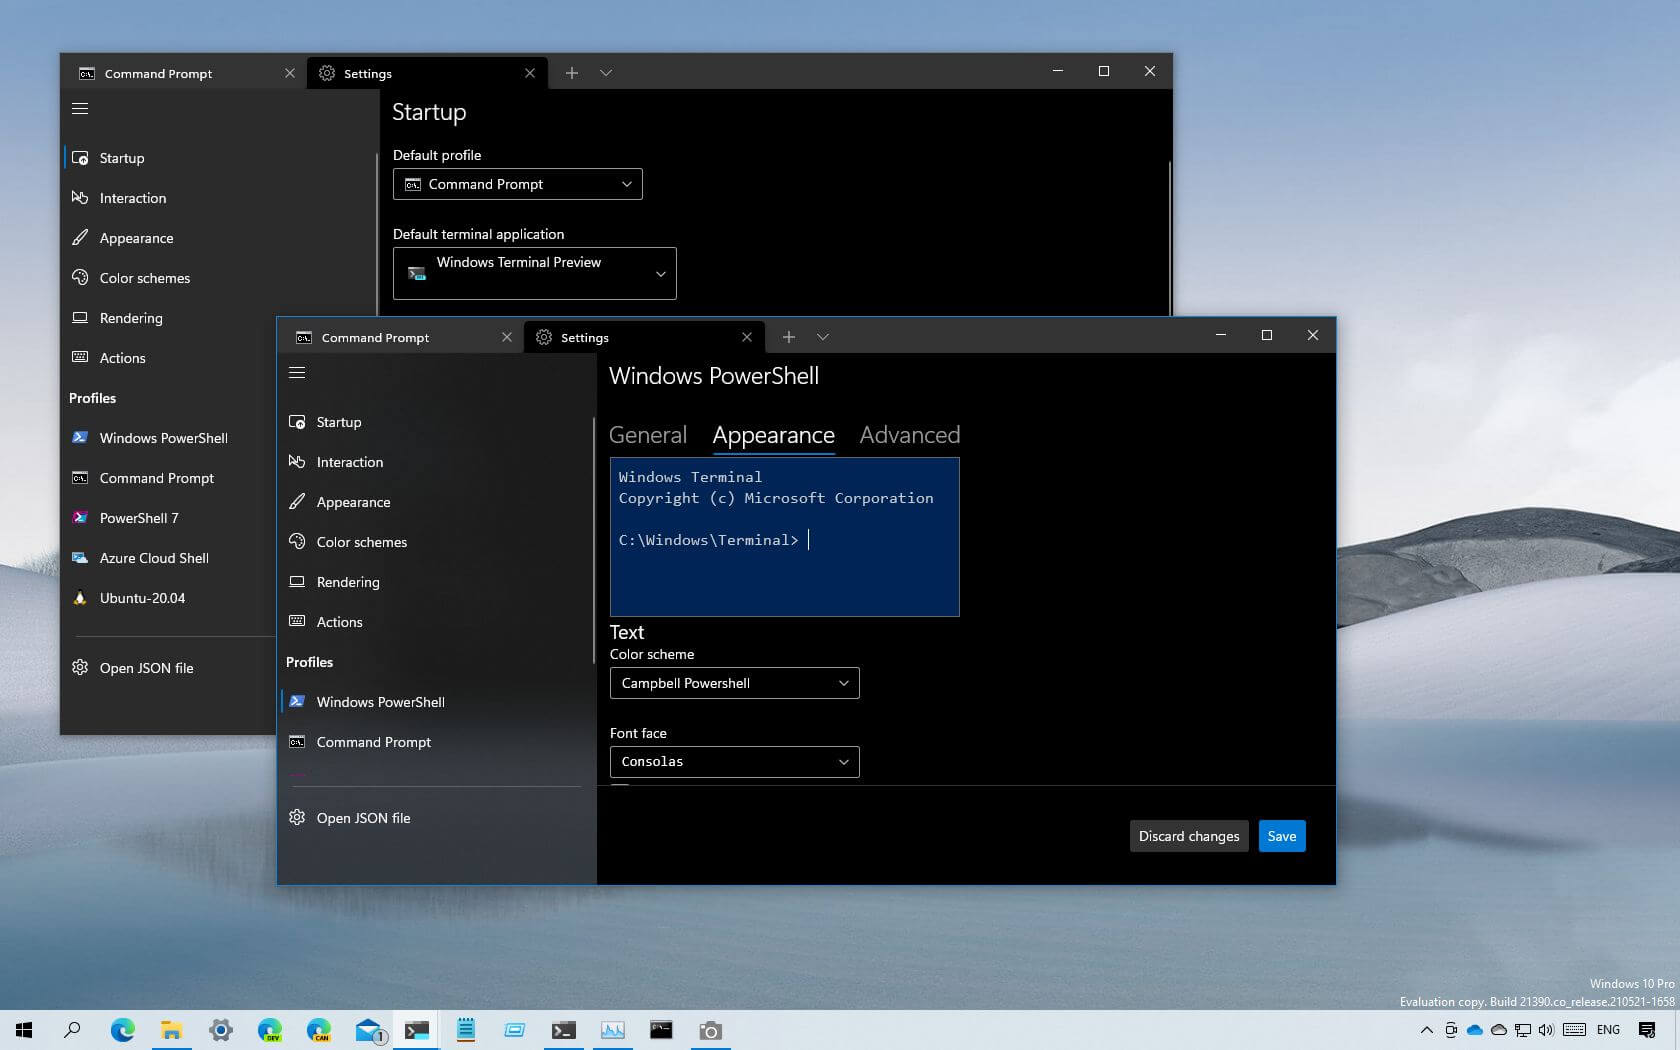
Task: Open a new terminal tab with plus icon
Action: pyautogui.click(x=789, y=337)
